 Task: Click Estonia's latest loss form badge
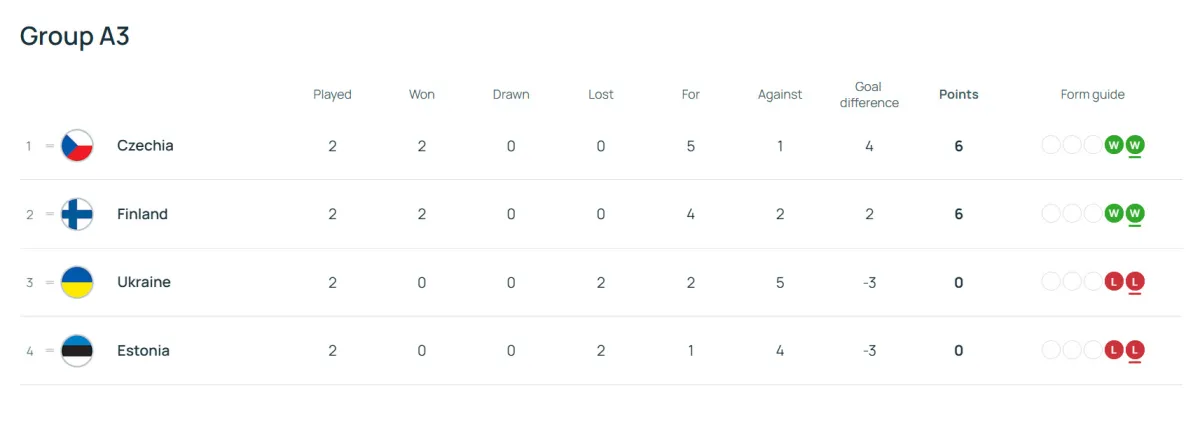point(1134,351)
